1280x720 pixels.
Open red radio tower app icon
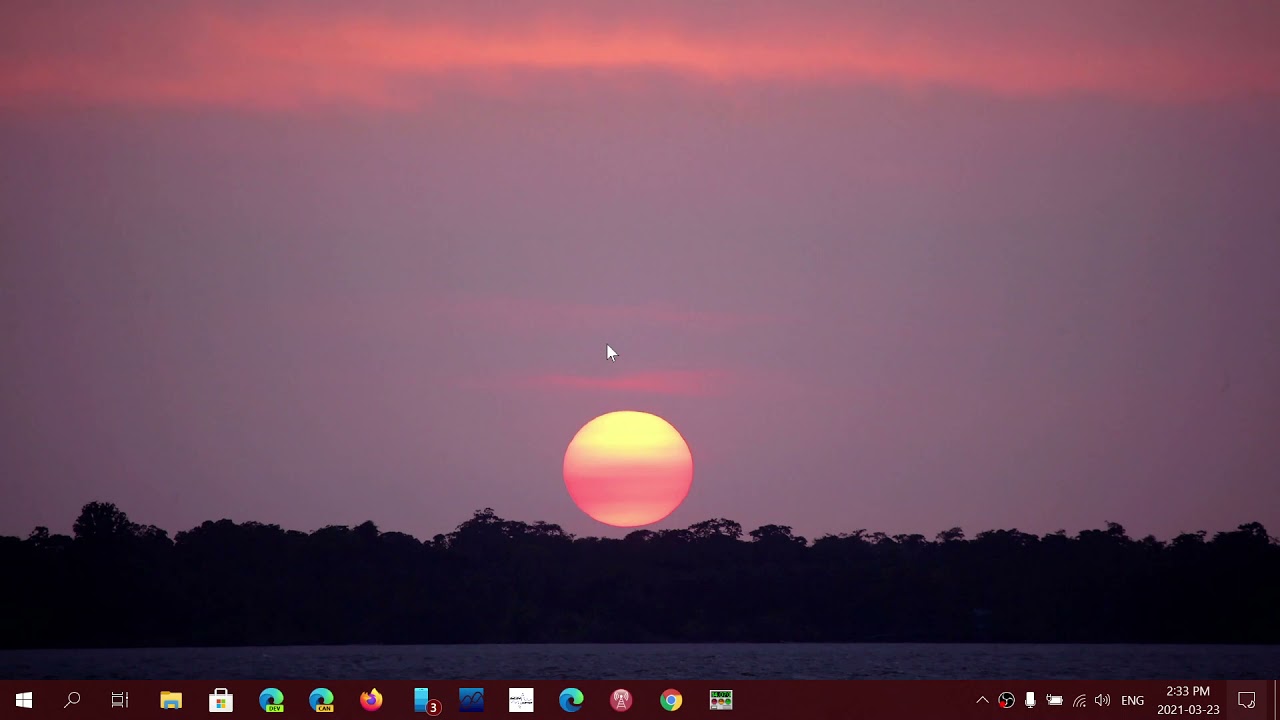(621, 700)
